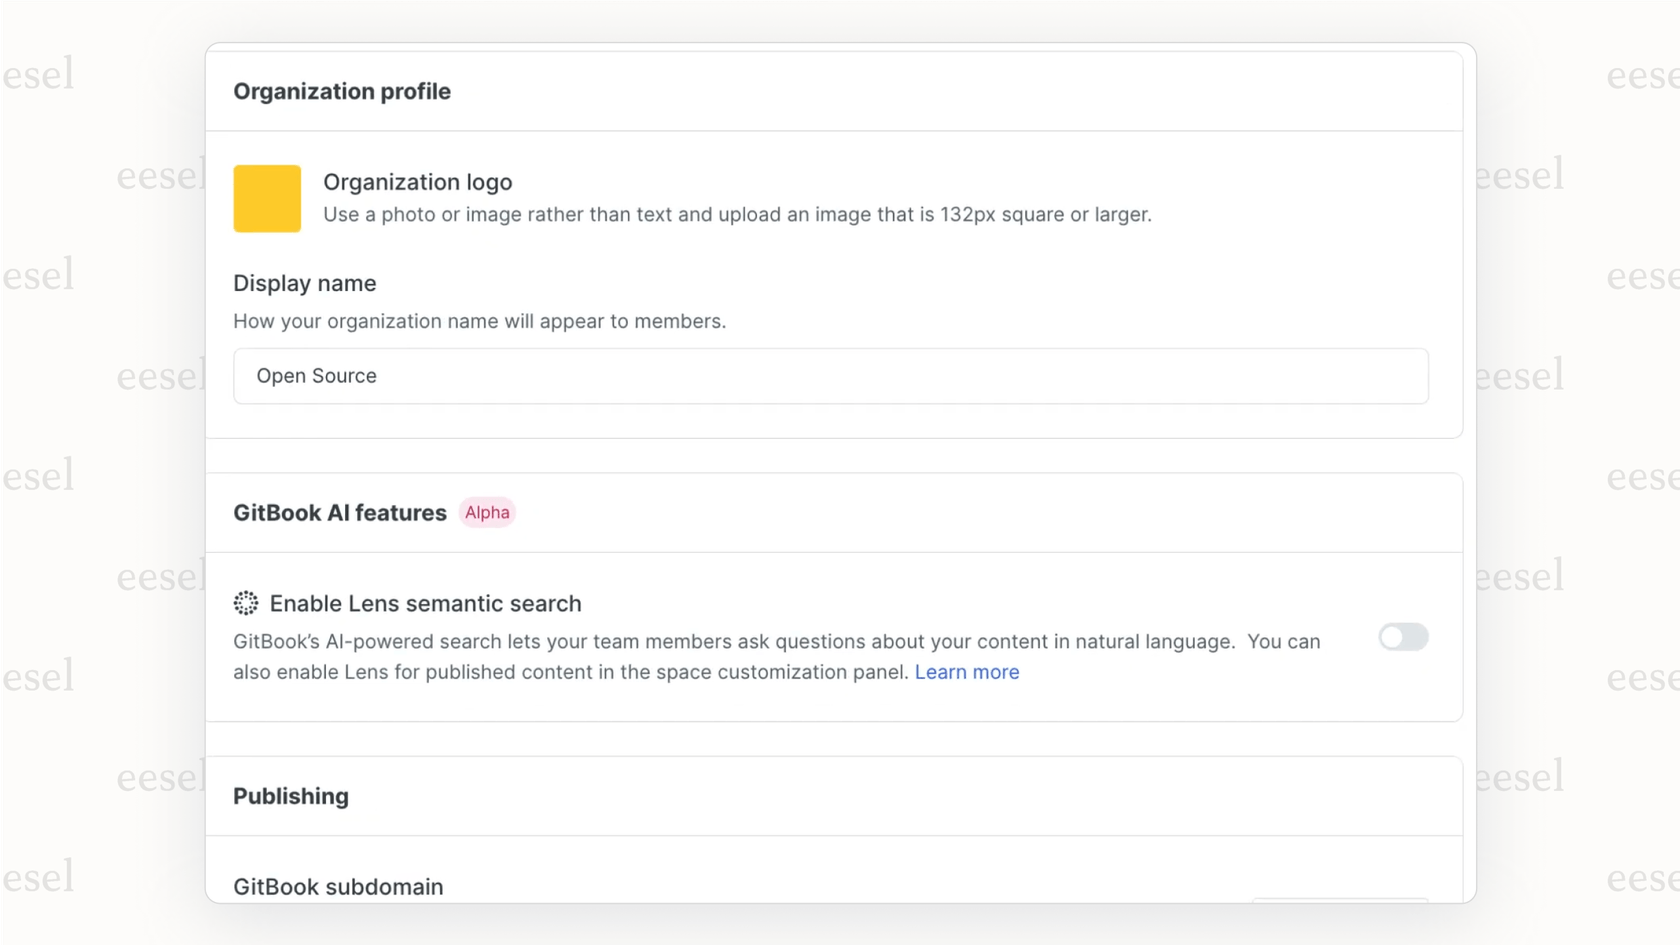Click the dotted circle icon beside Enable Lens
This screenshot has height=945, width=1680.
pos(246,603)
